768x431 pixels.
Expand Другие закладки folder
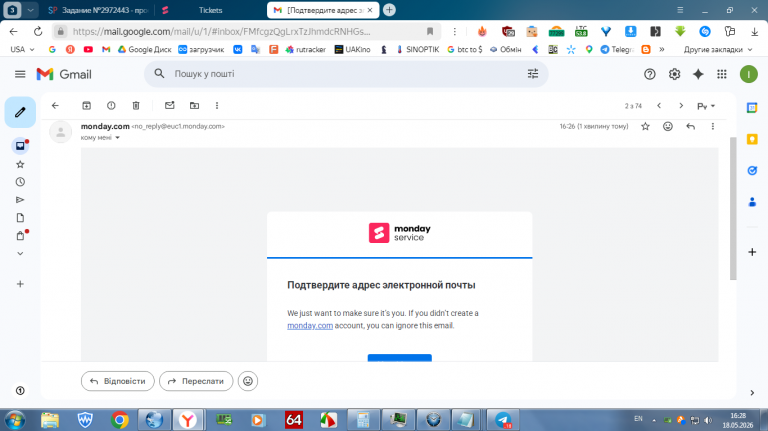point(718,49)
